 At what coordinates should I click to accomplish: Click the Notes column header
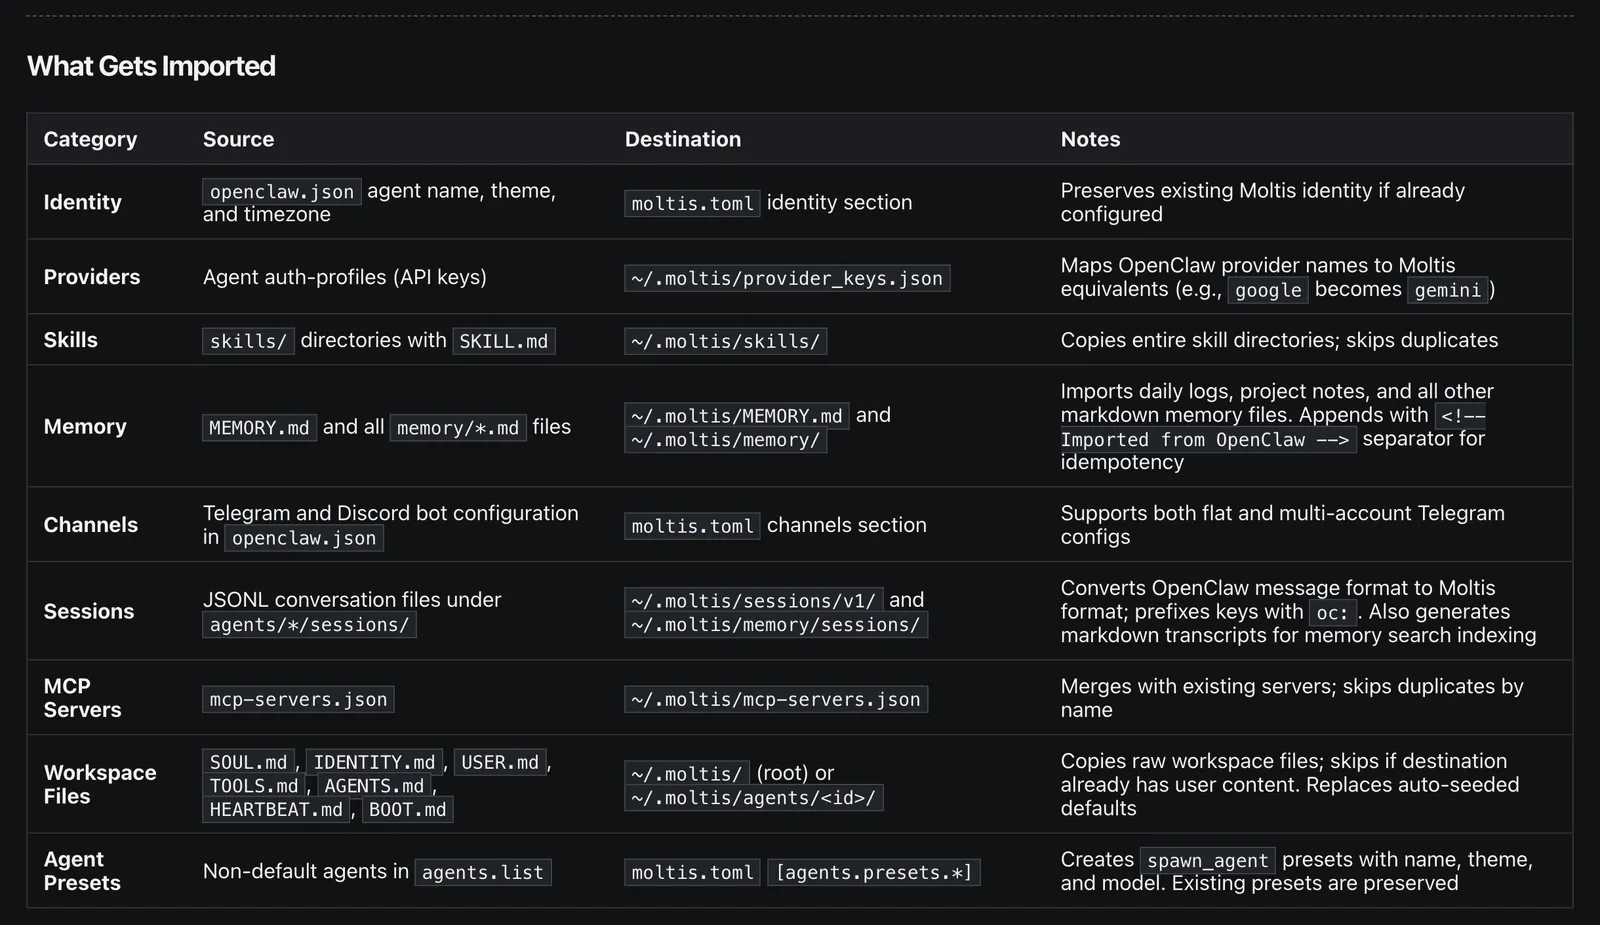(x=1090, y=139)
